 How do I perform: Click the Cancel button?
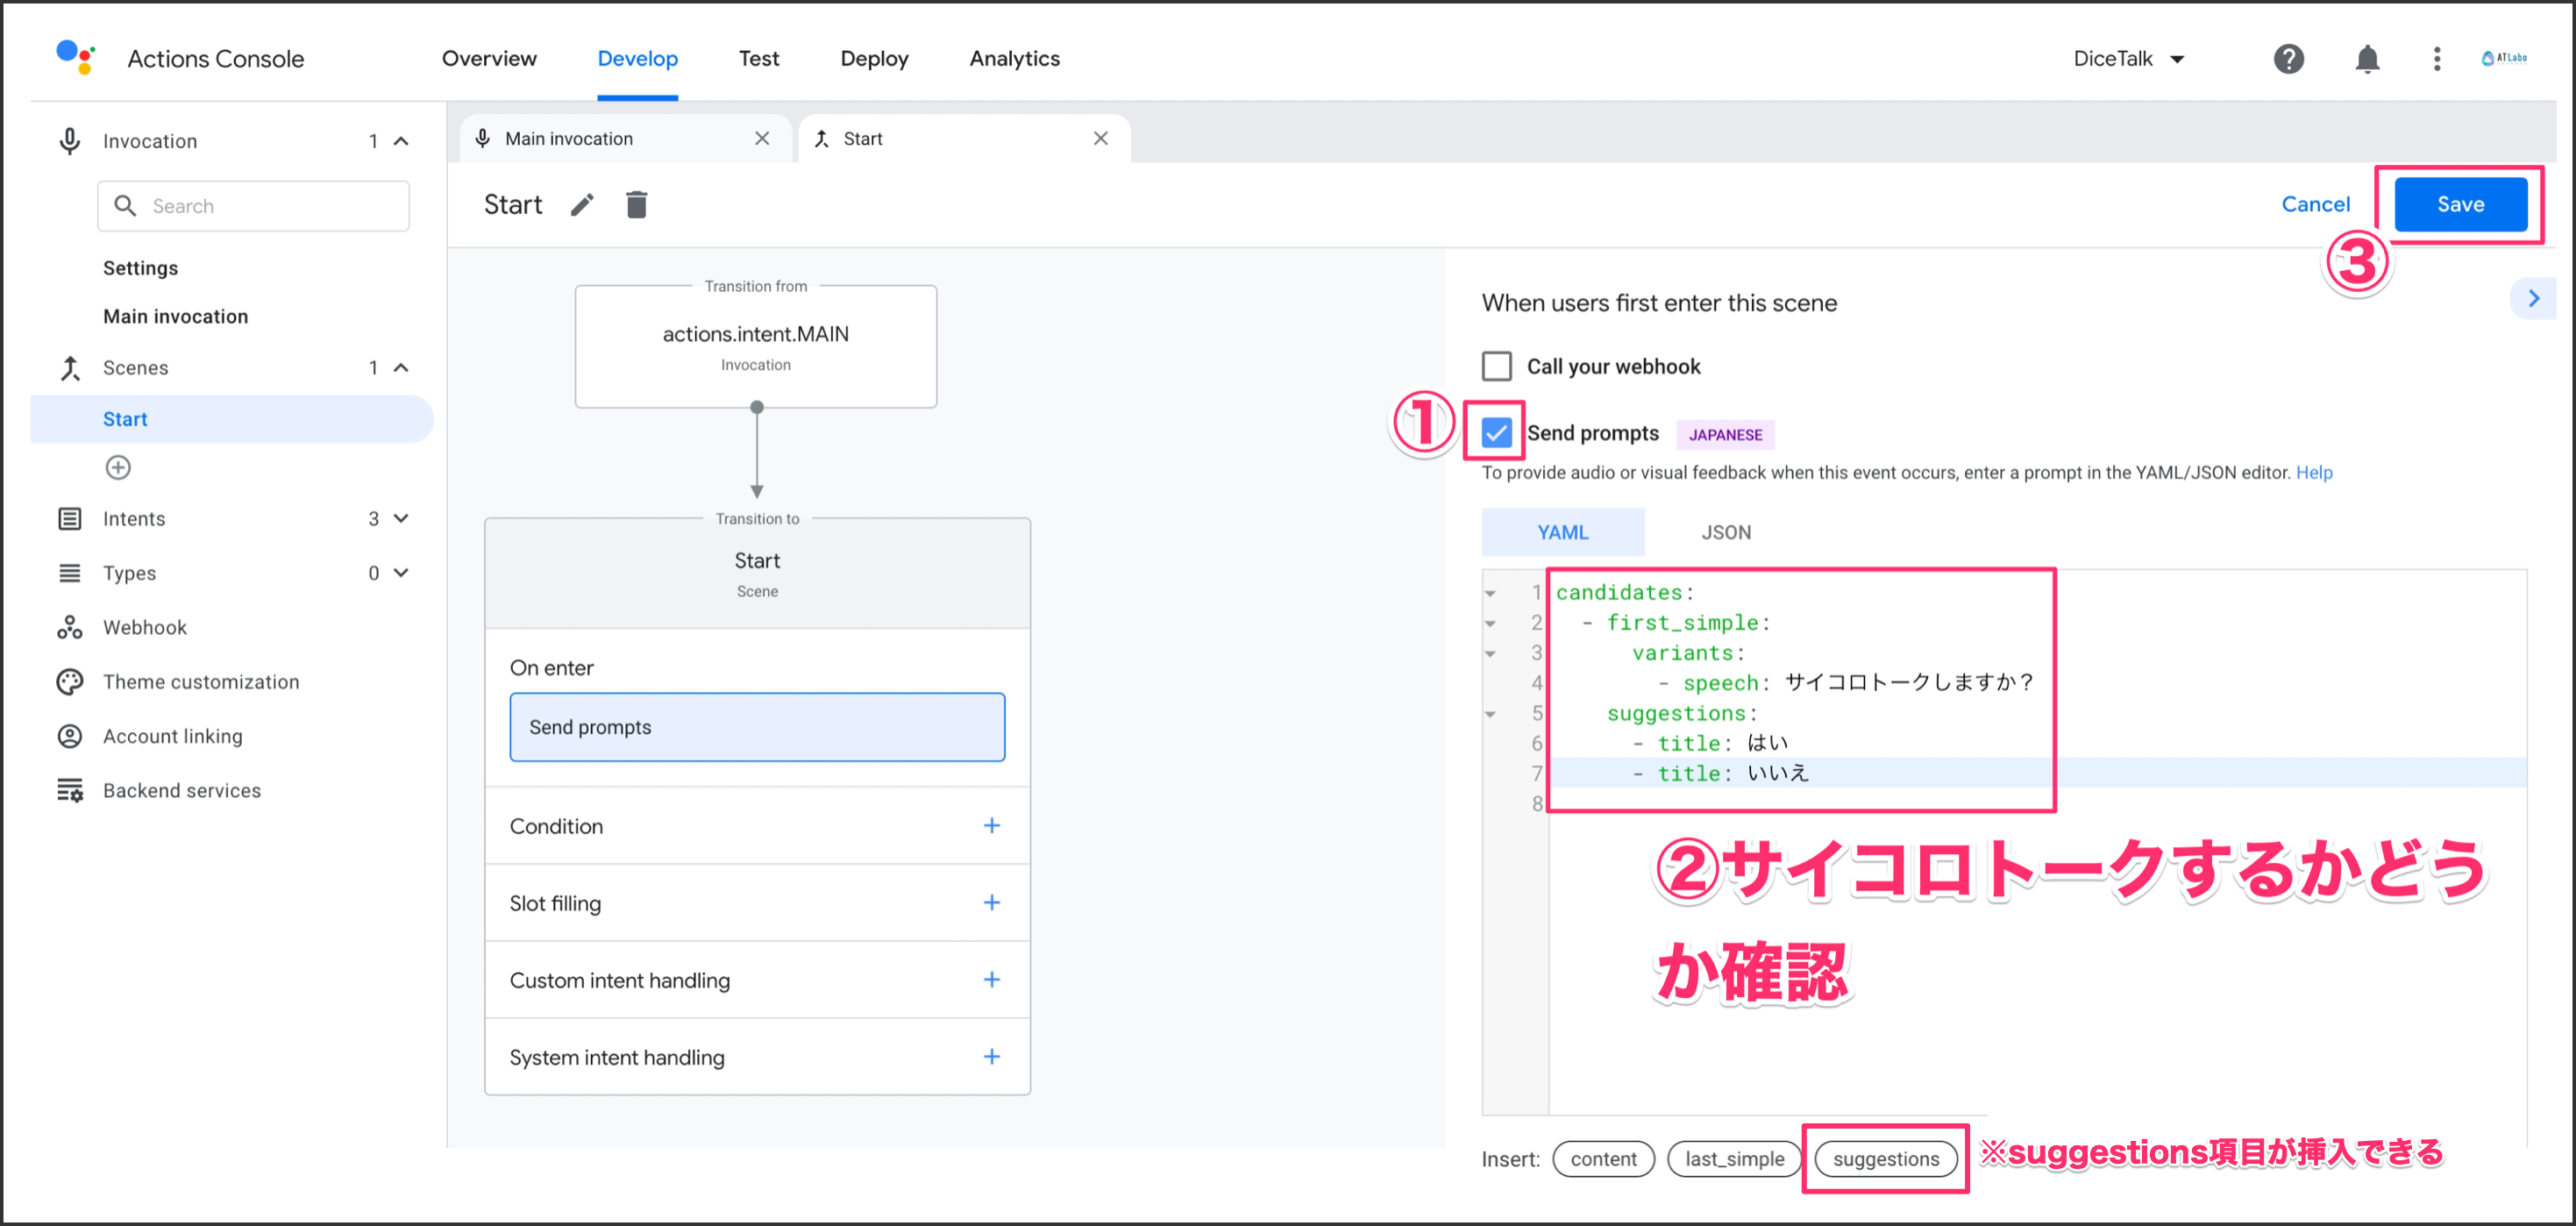coord(2315,204)
